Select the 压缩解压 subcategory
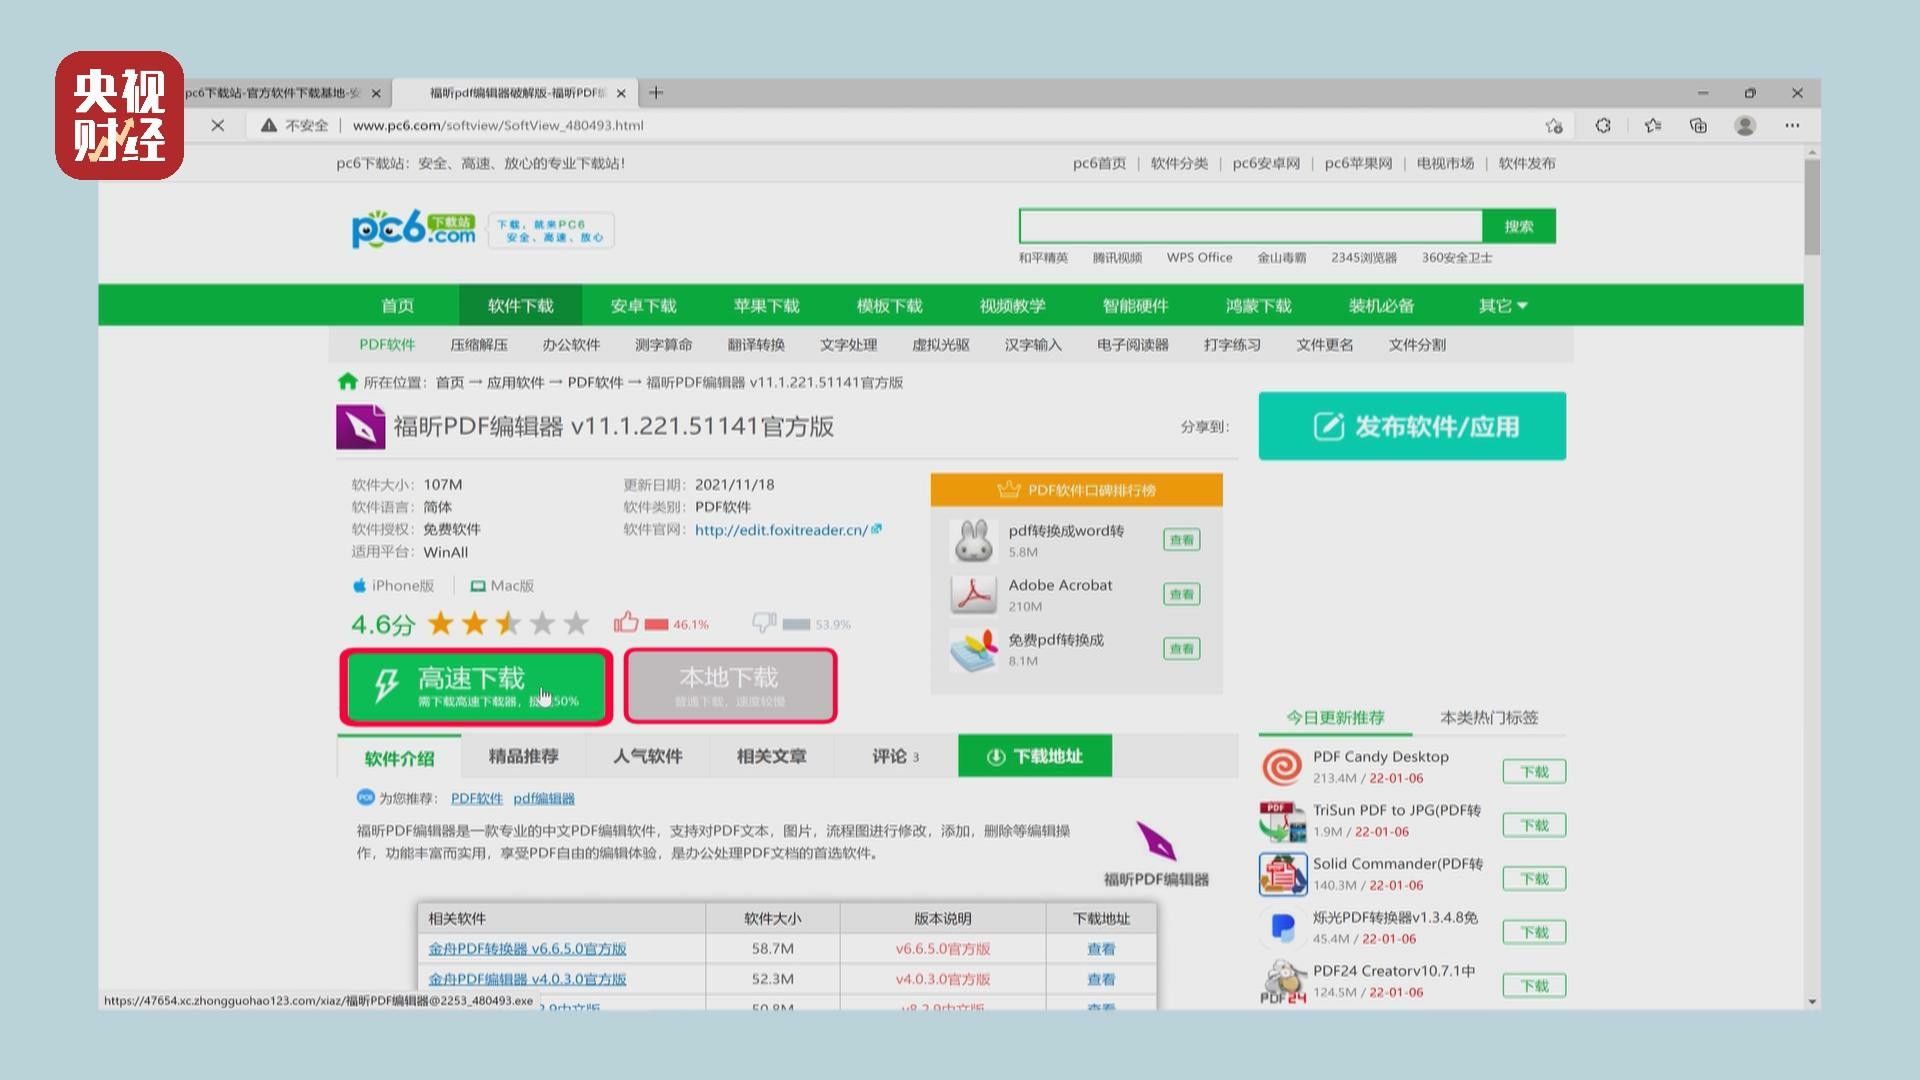The width and height of the screenshot is (1920, 1080). [479, 345]
